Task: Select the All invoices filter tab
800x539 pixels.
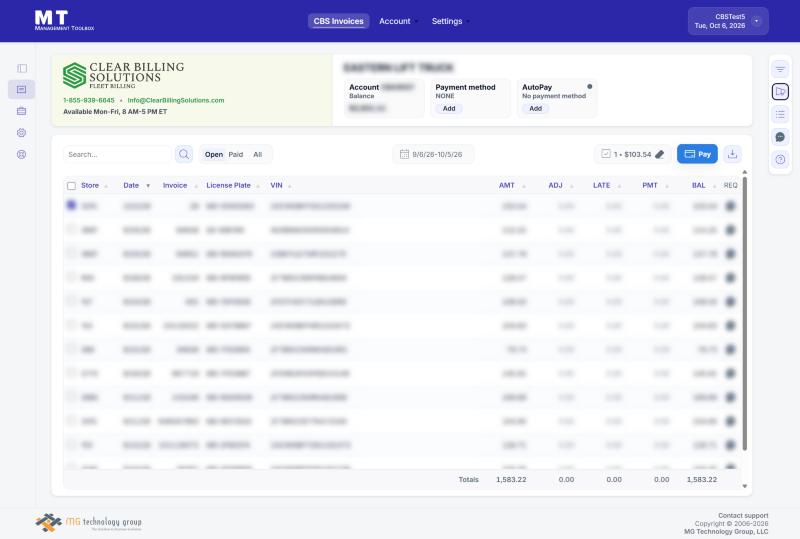Action: (258, 155)
